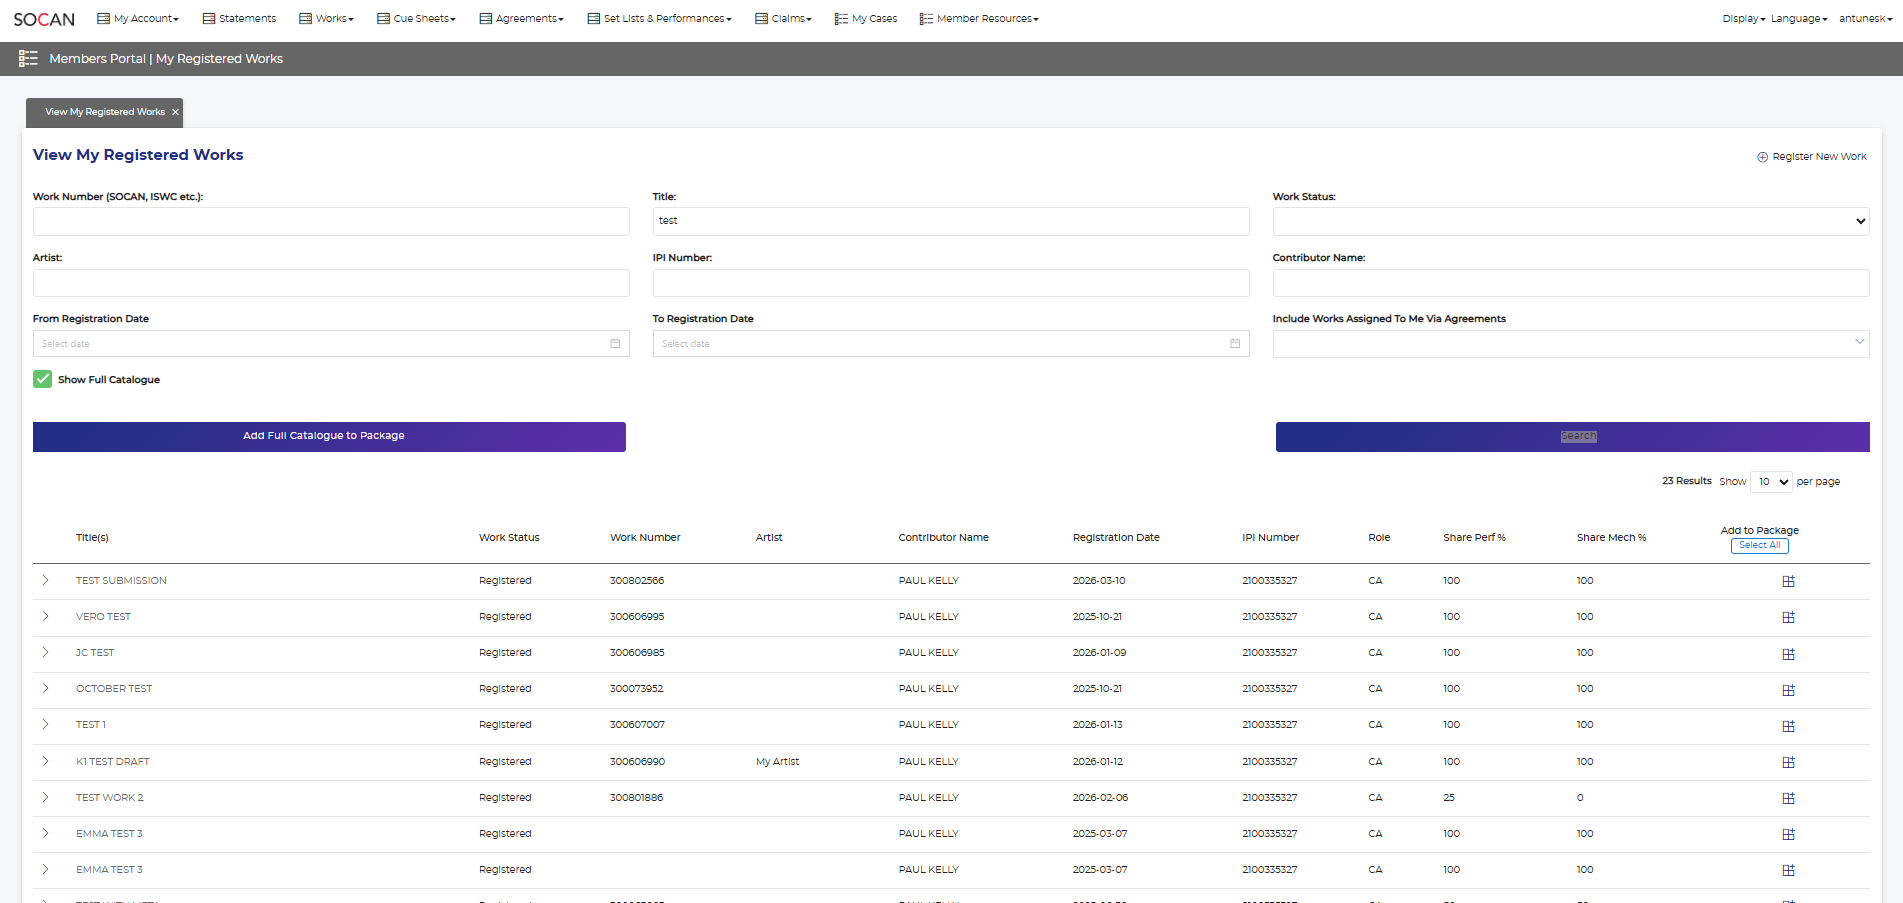The width and height of the screenshot is (1903, 903).
Task: Click the Select All button
Action: coord(1759,546)
